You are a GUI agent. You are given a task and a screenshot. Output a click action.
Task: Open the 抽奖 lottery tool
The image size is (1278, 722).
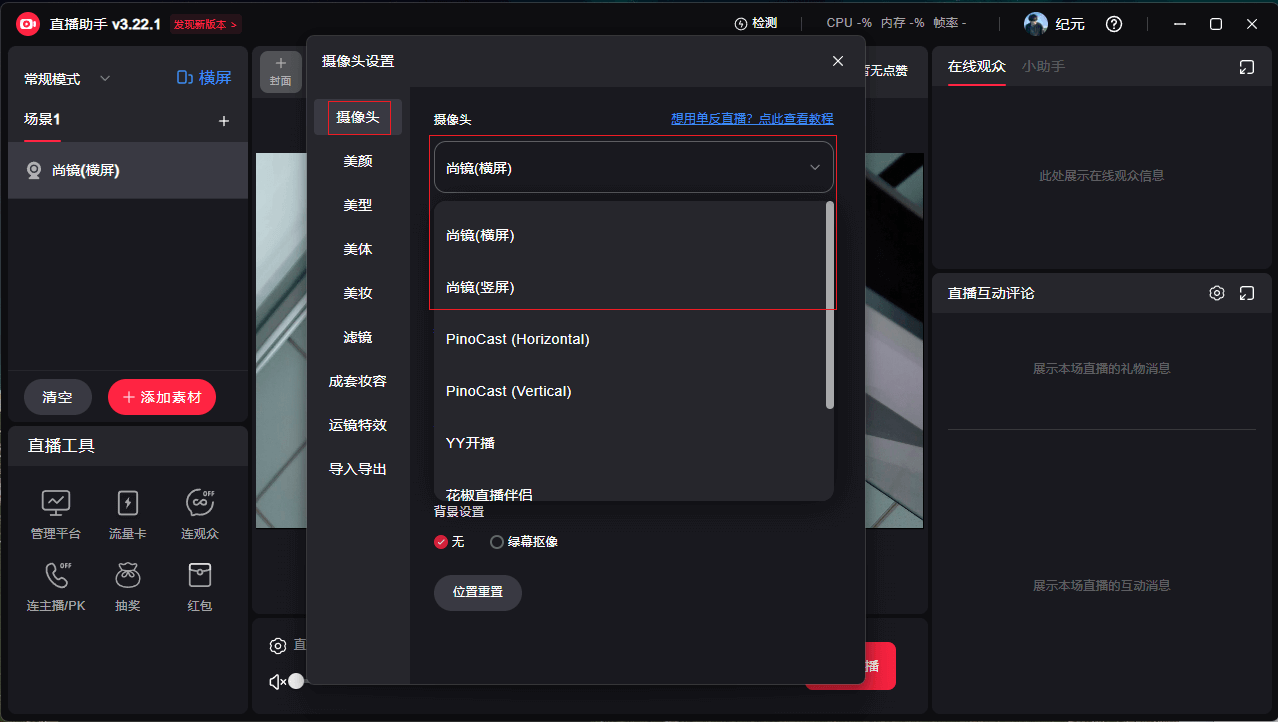tap(128, 587)
